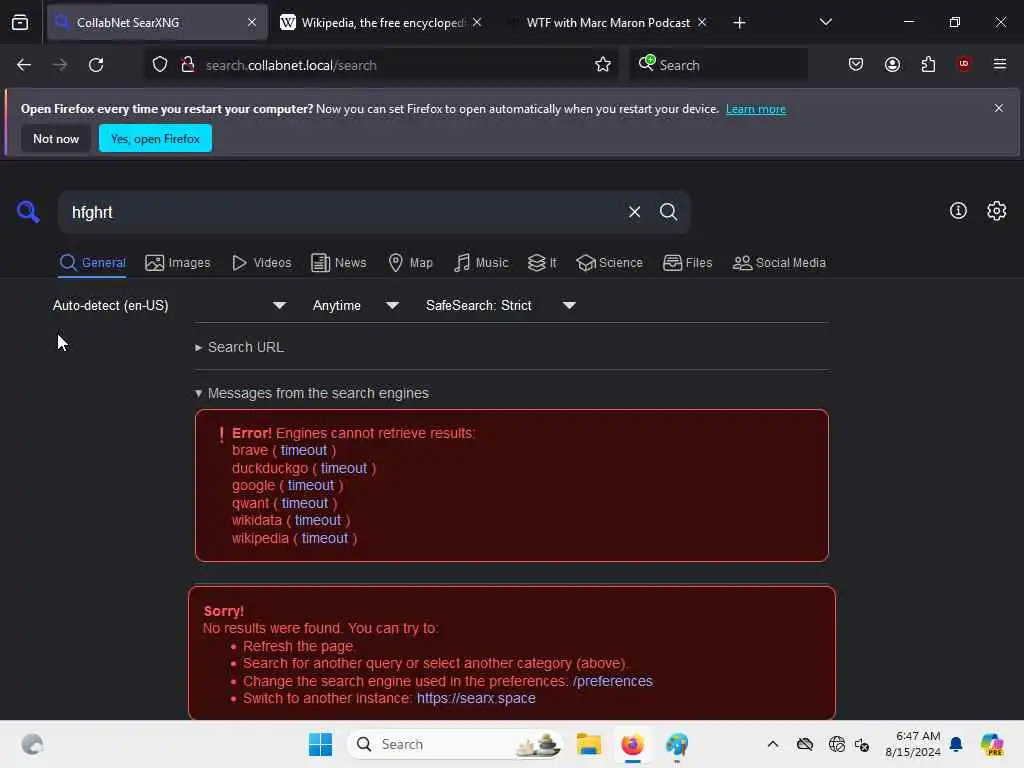
Task: Switch to the Videos category
Action: (x=261, y=263)
